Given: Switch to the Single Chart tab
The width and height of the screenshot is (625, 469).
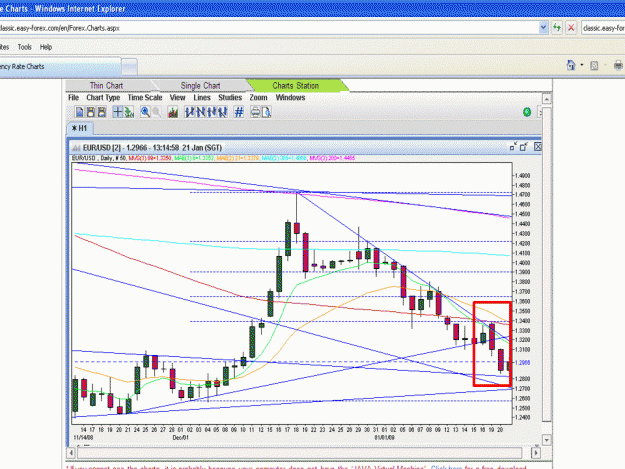Looking at the screenshot, I should click(200, 85).
